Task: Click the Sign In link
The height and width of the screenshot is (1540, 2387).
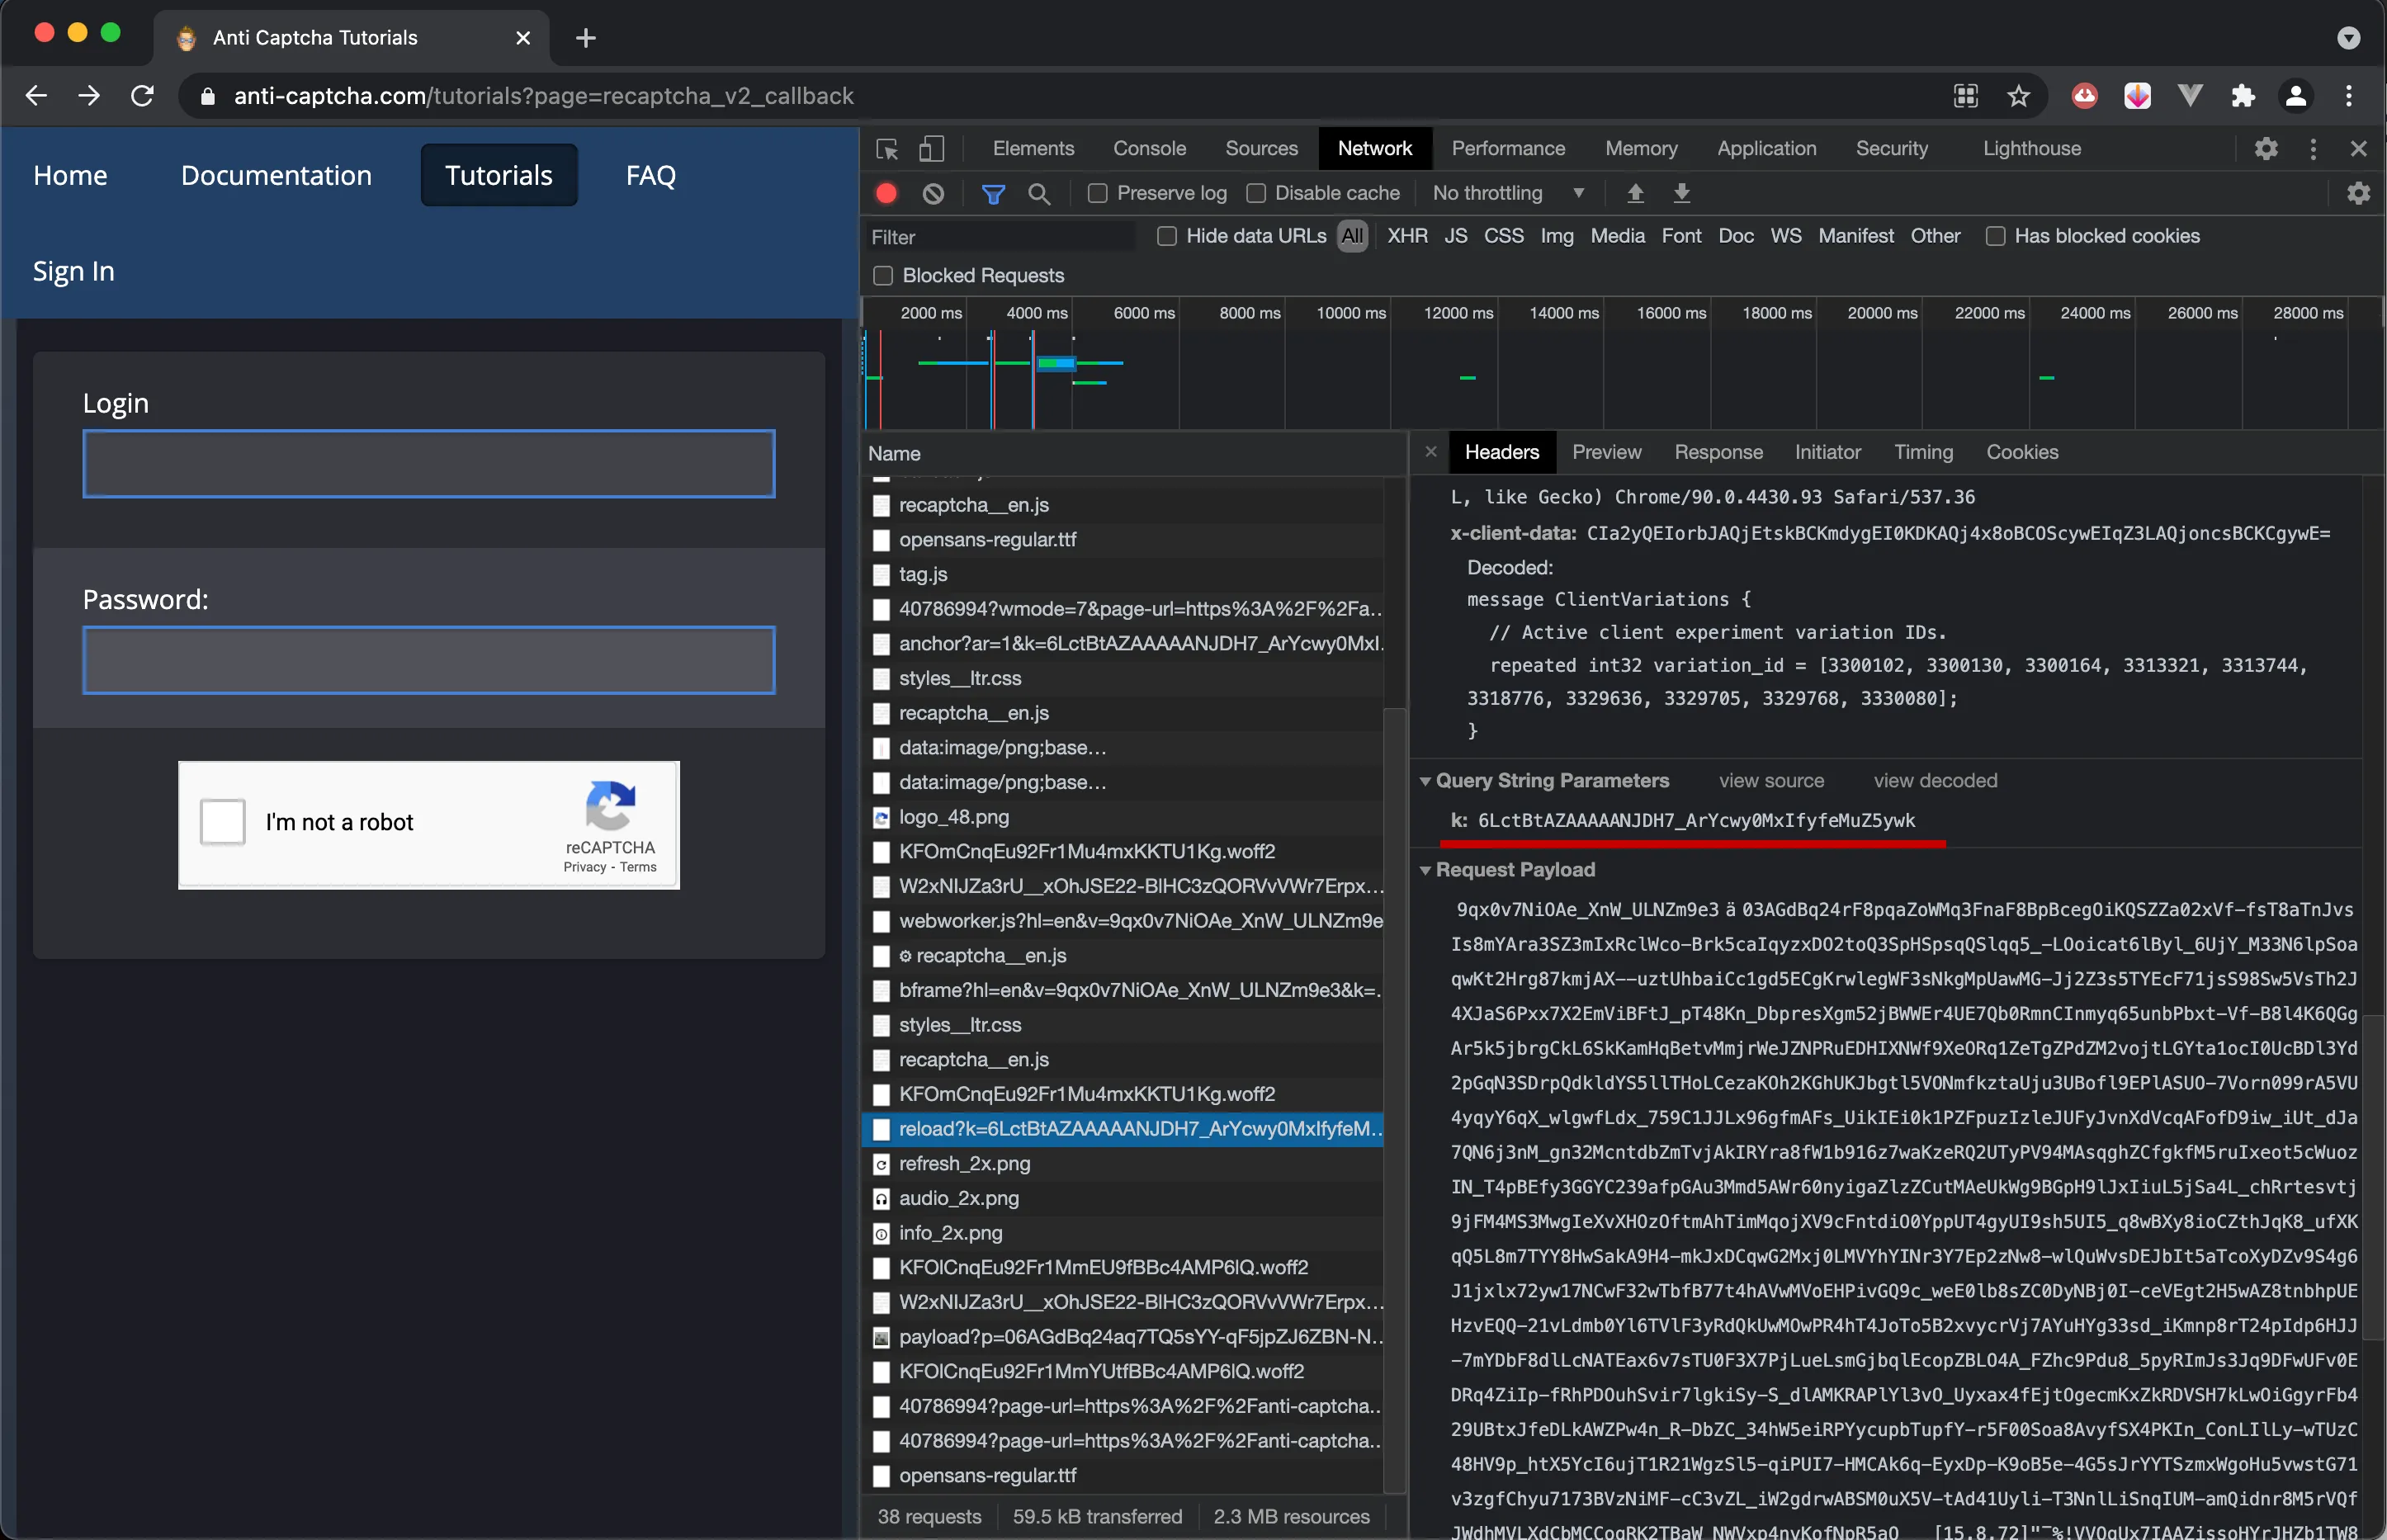Action: pyautogui.click(x=74, y=271)
